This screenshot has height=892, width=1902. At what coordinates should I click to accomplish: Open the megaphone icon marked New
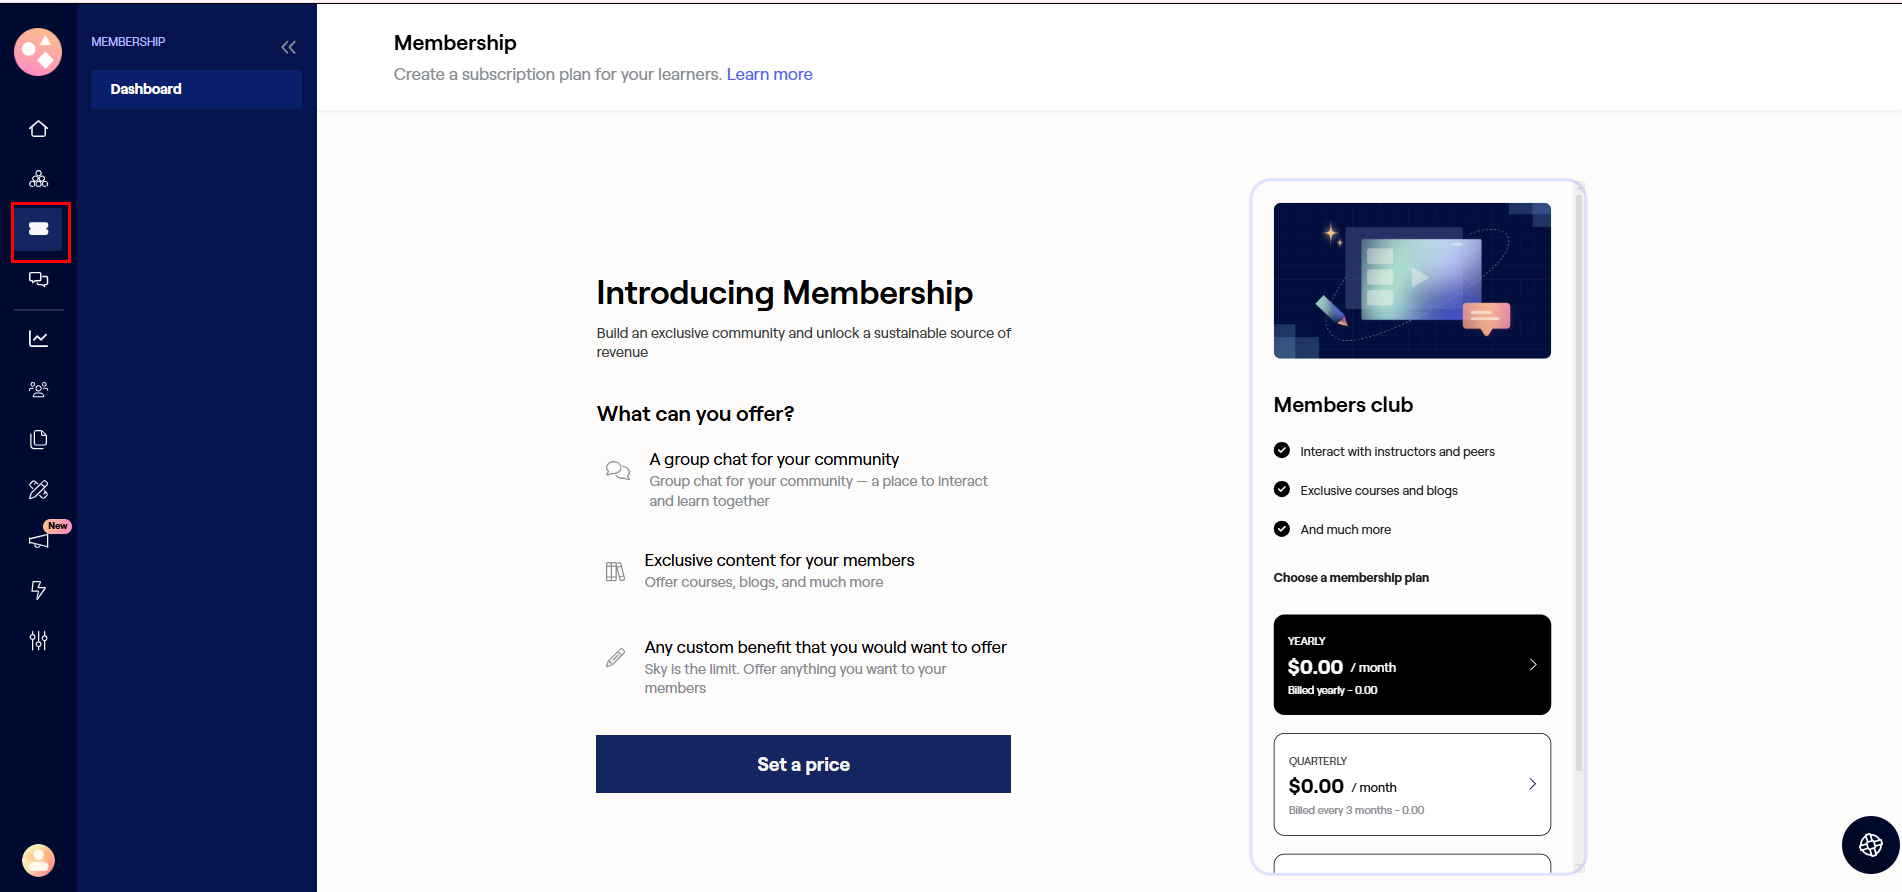click(39, 540)
